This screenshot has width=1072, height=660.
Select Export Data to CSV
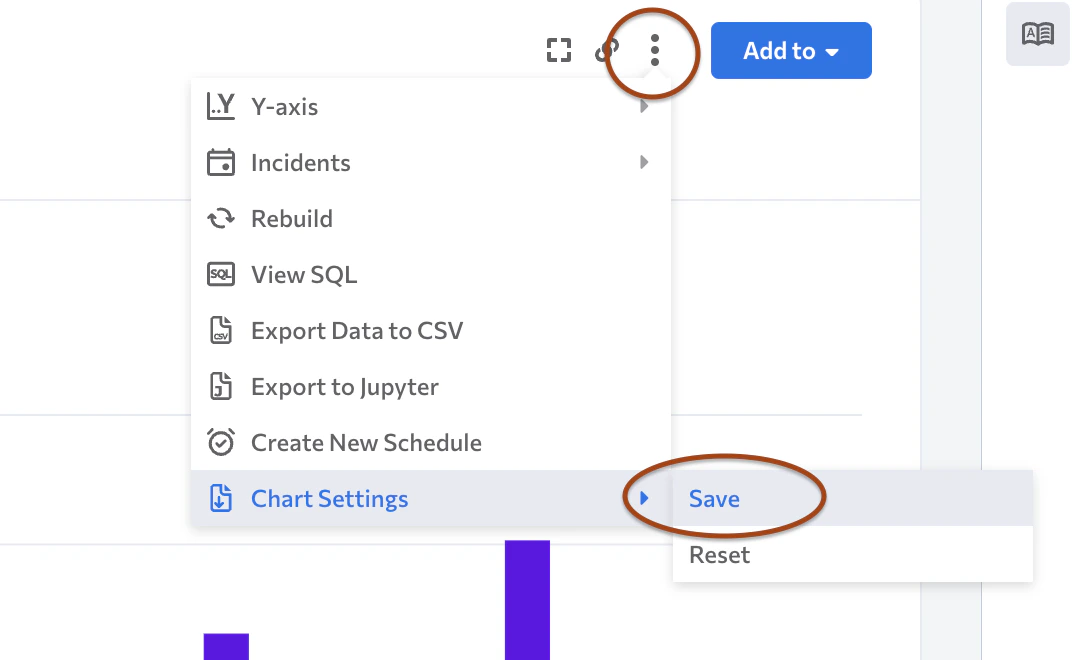point(357,330)
